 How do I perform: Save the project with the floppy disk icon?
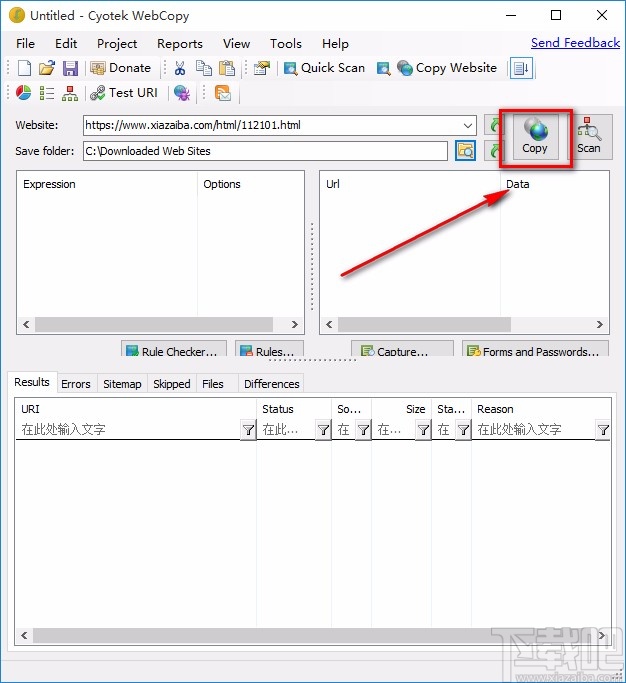[70, 68]
